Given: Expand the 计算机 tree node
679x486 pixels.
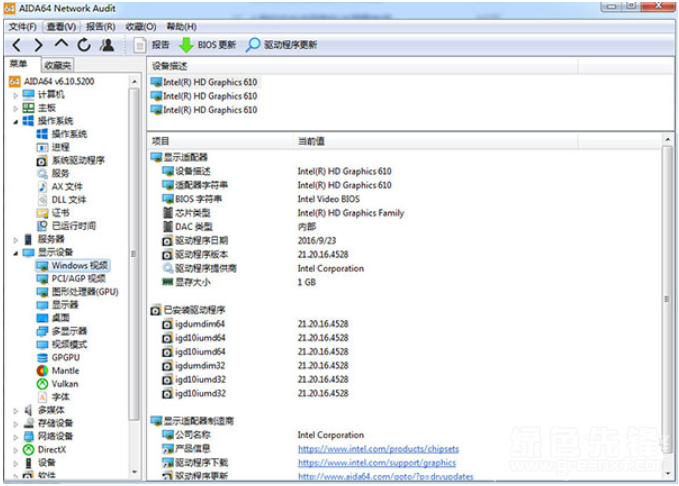Looking at the screenshot, I should click(x=16, y=95).
